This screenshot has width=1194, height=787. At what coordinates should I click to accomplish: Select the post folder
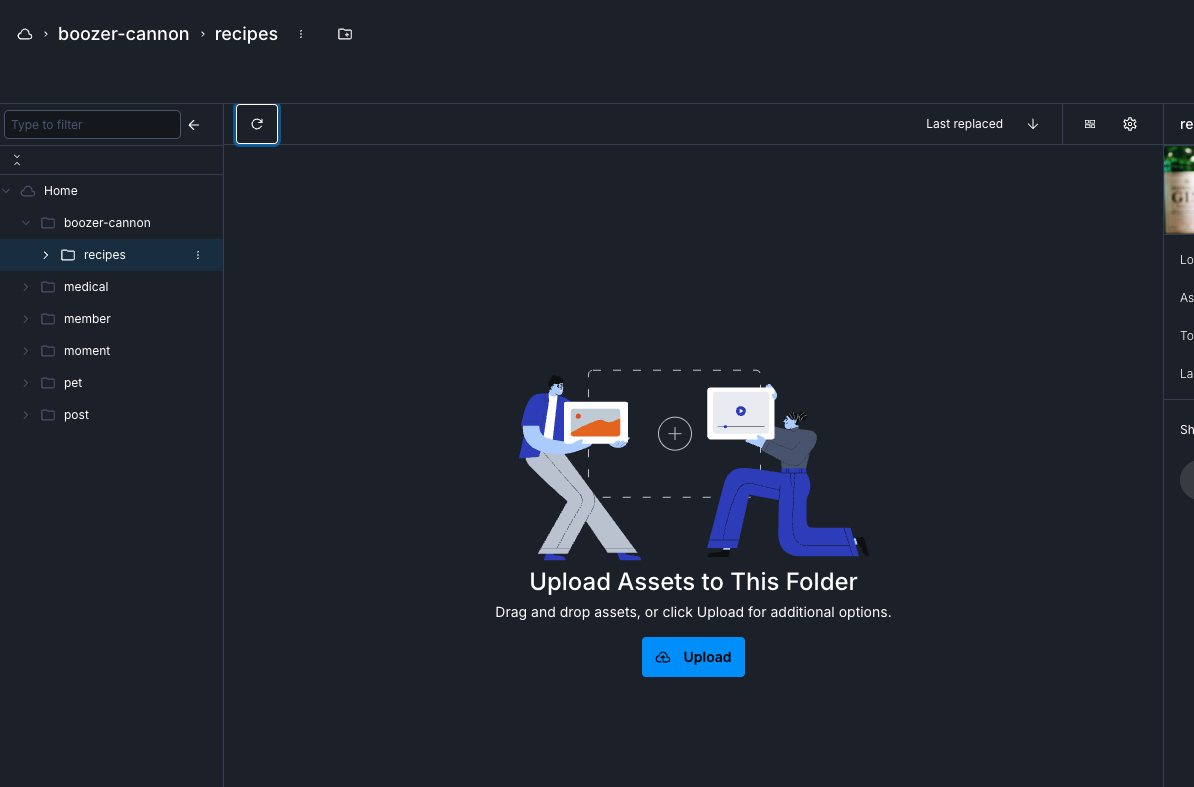76,415
